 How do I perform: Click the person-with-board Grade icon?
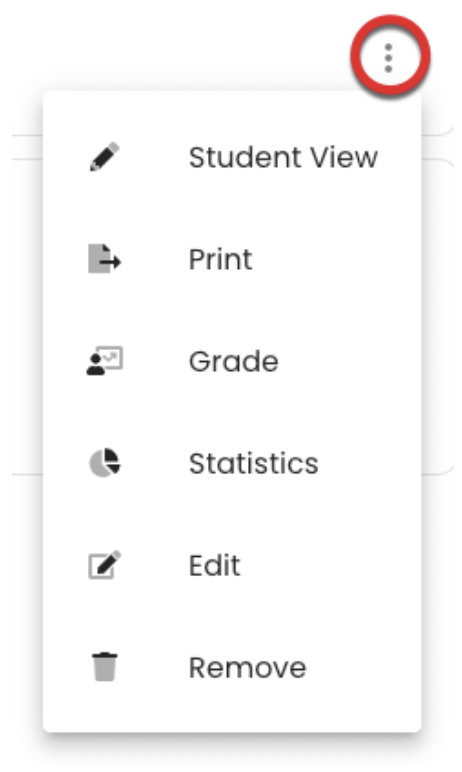104,361
